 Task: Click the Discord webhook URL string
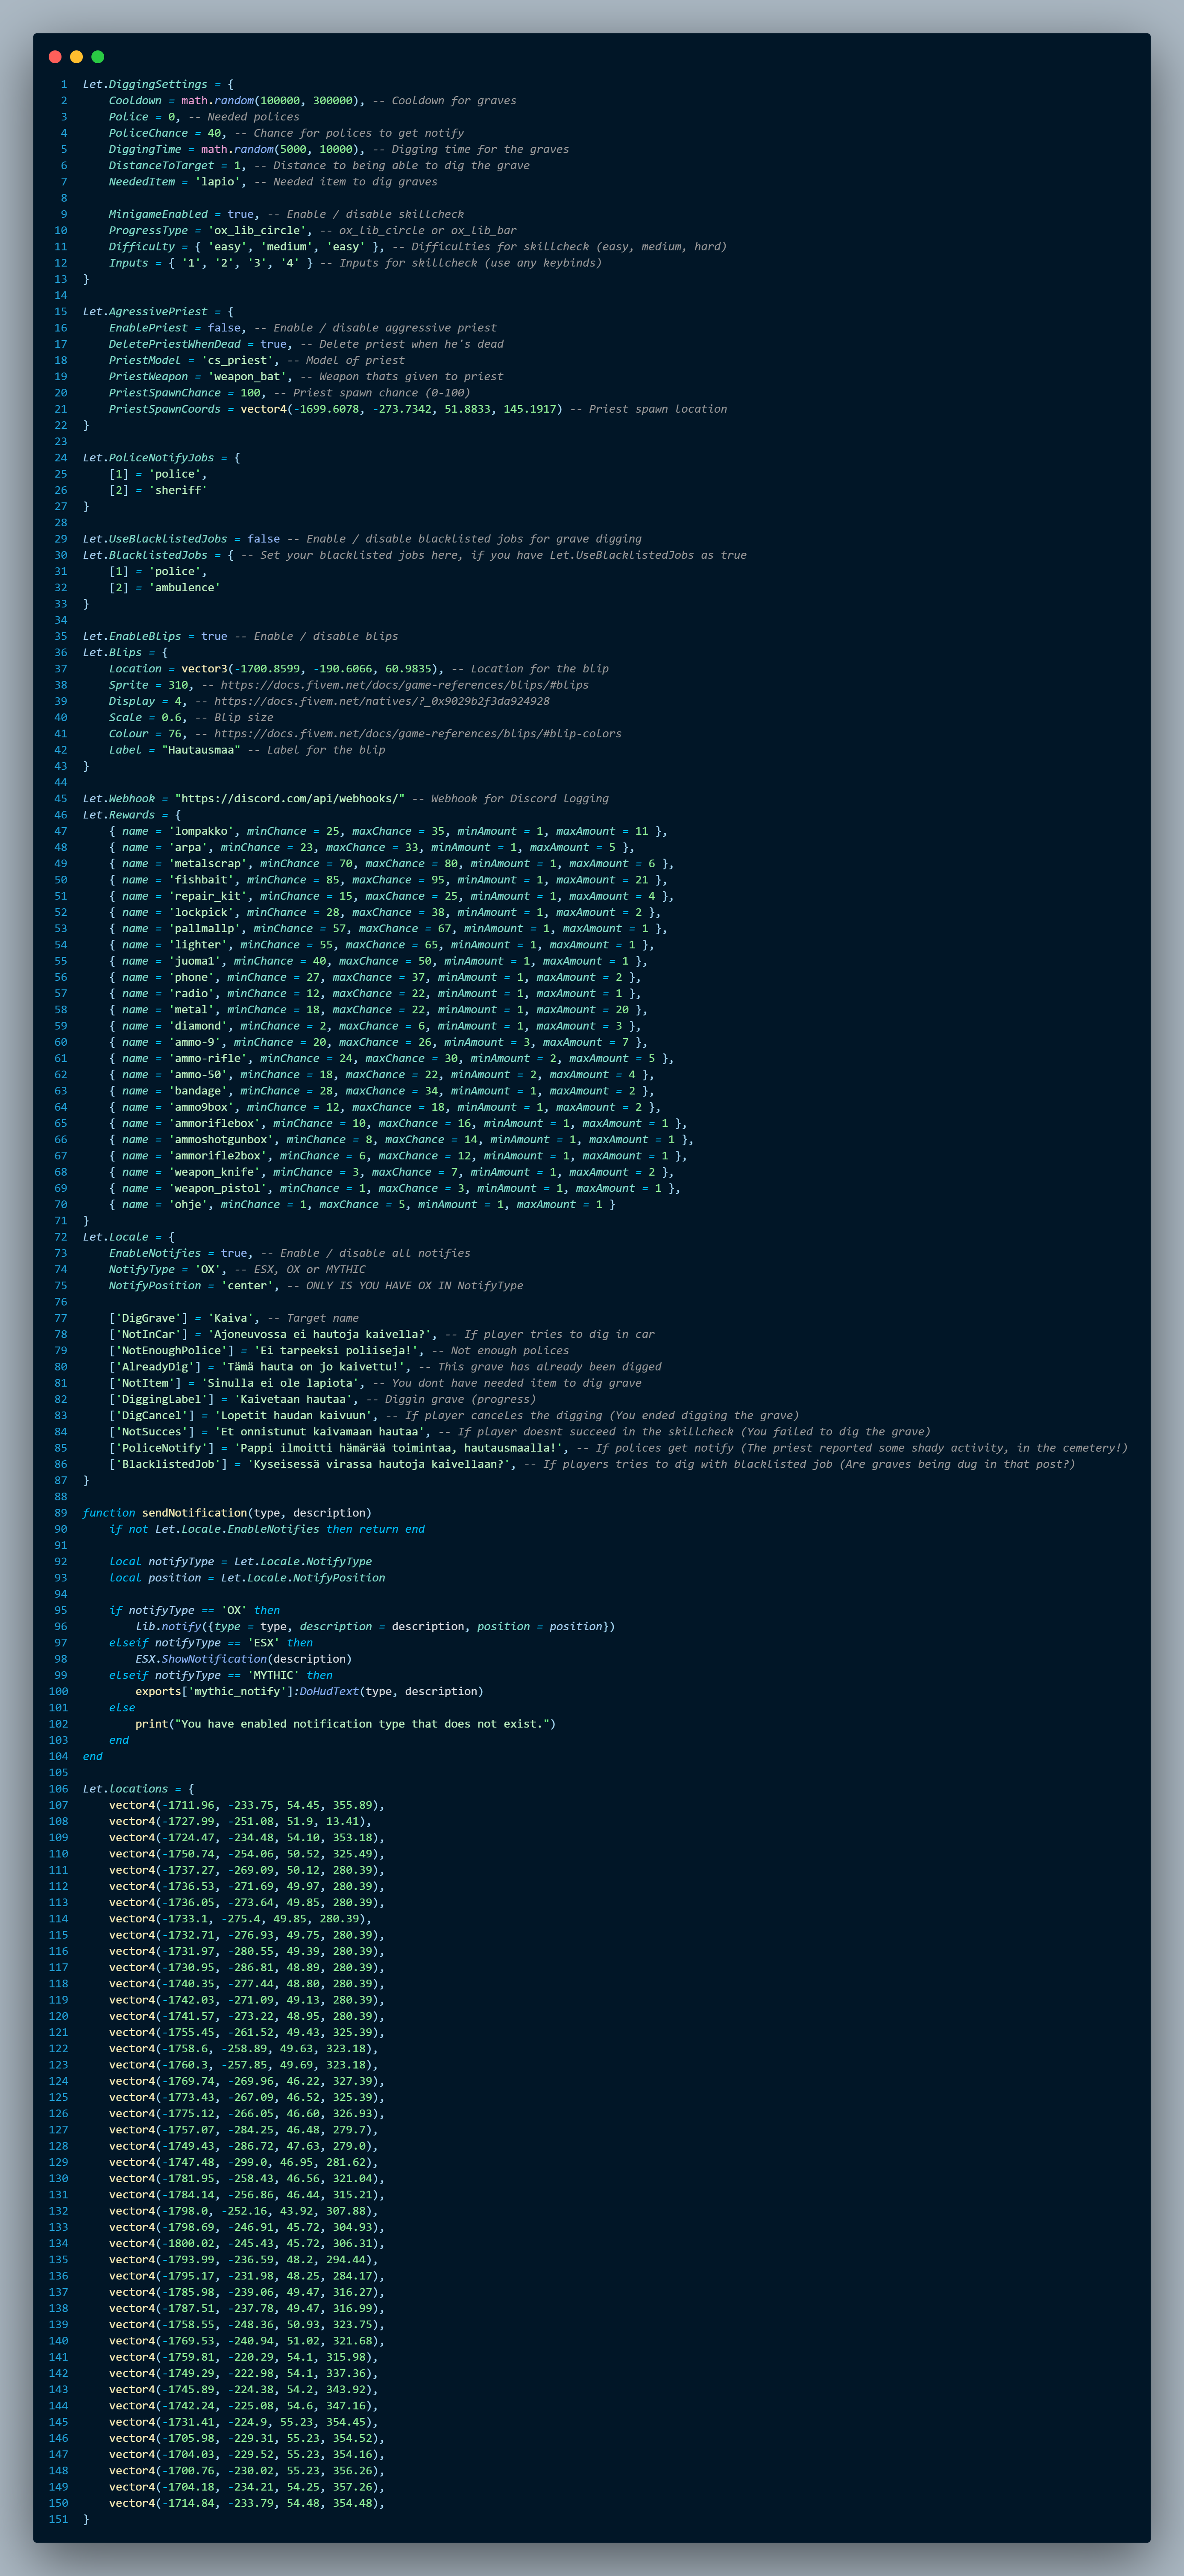click(x=290, y=799)
